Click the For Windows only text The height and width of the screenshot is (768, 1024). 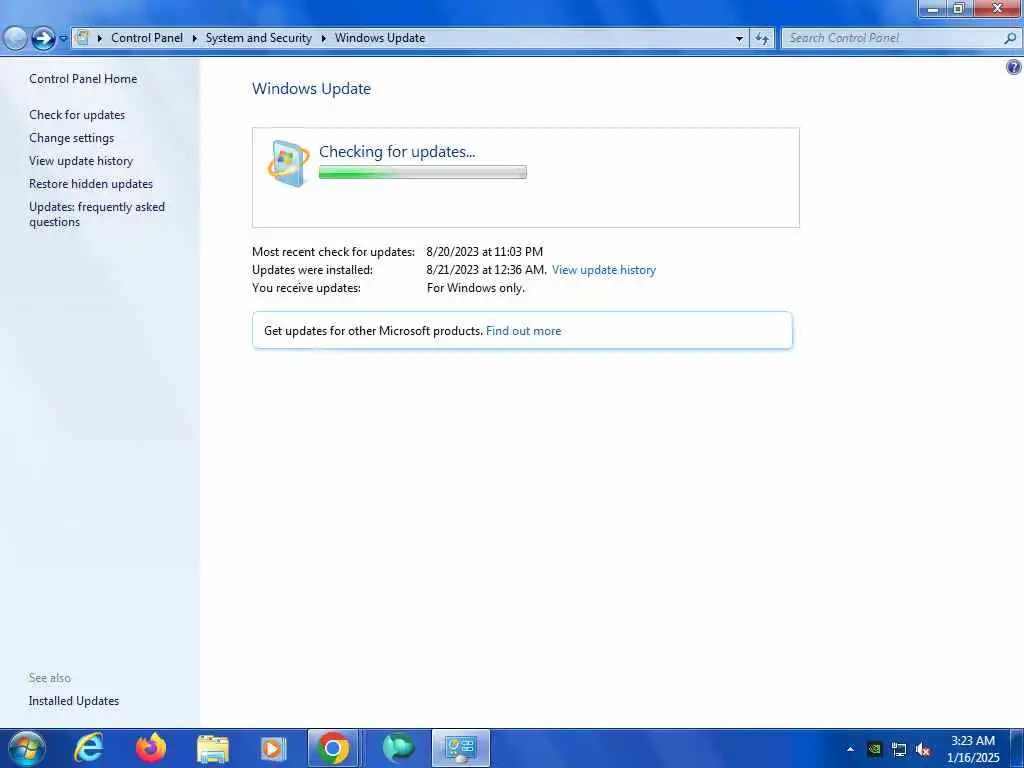[475, 288]
